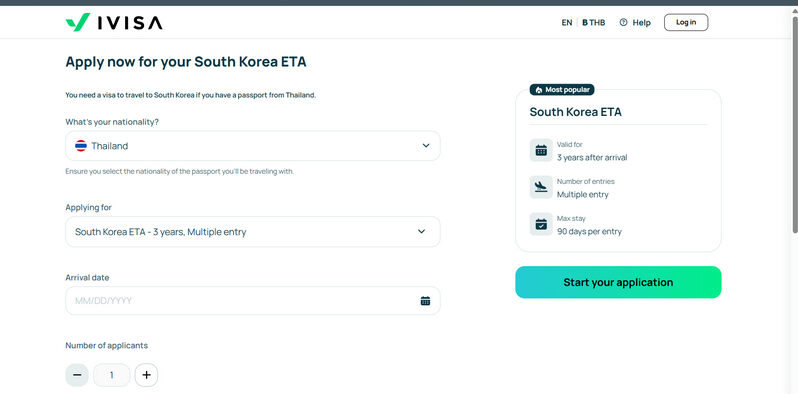Viewport: 798px width, 394px height.
Task: Change currency from THB
Action: pos(594,22)
